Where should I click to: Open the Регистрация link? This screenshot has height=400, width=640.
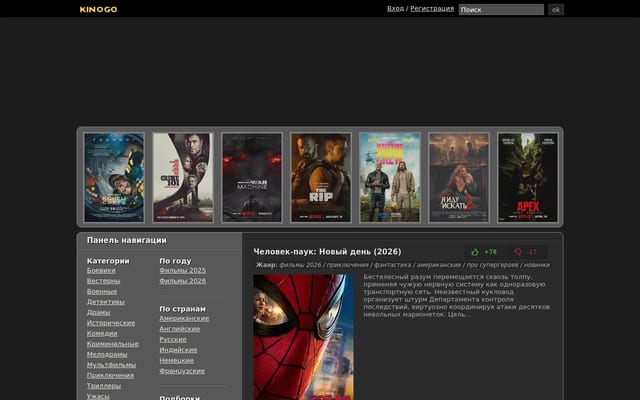432,9
